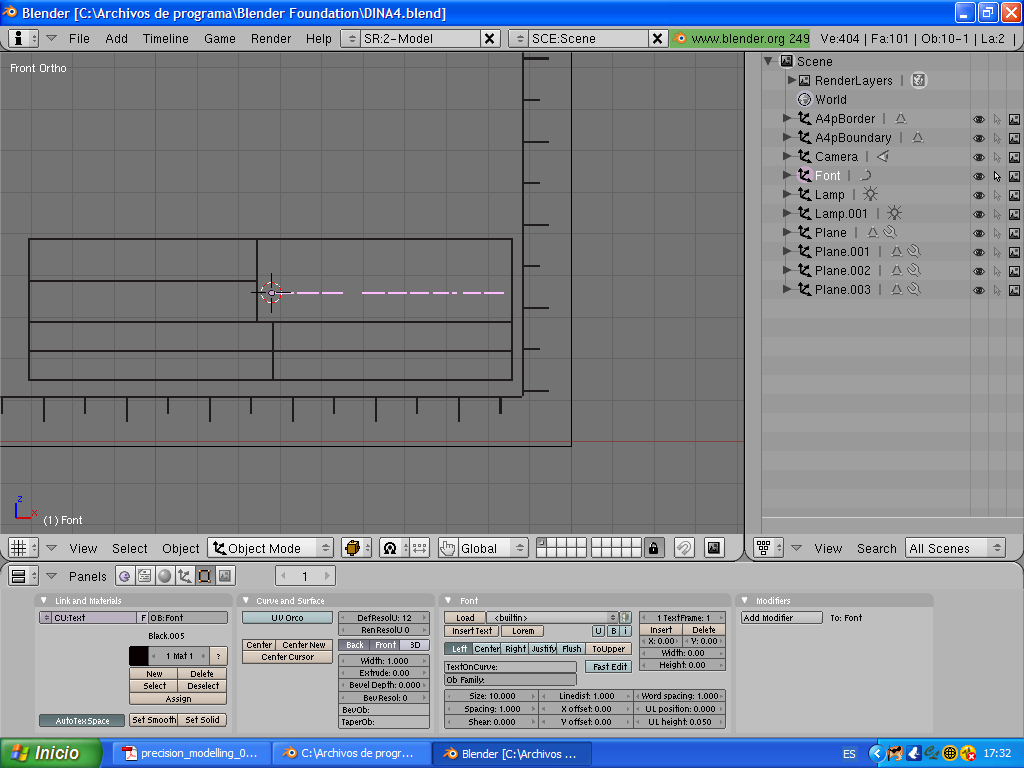Open the Object Mode dropdown
This screenshot has width=1024, height=768.
pyautogui.click(x=270, y=548)
